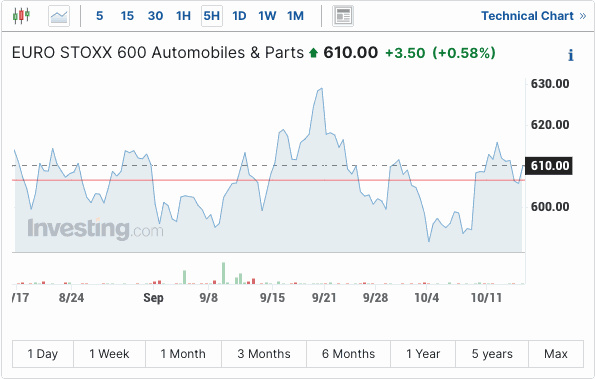Click the 620.00 axis label
The width and height of the screenshot is (595, 379).
pos(550,124)
